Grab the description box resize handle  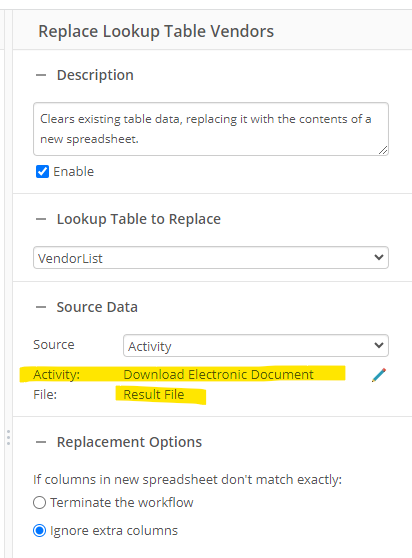[x=383, y=151]
